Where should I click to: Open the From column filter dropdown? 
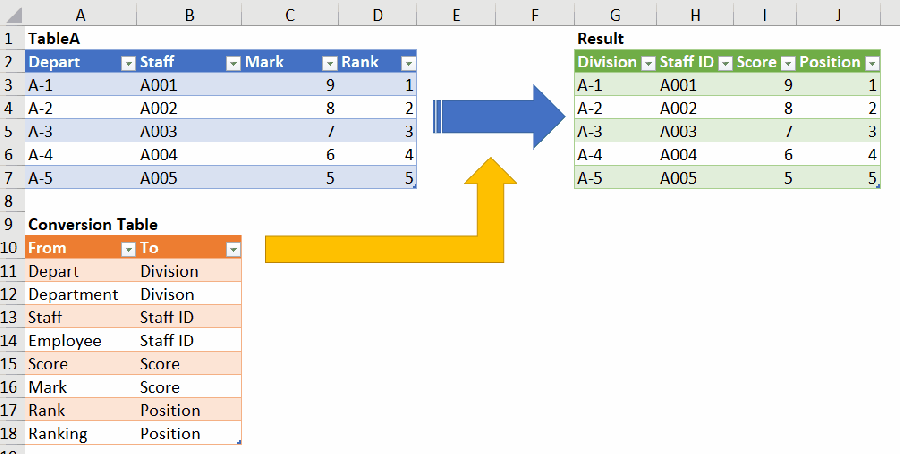[127, 248]
